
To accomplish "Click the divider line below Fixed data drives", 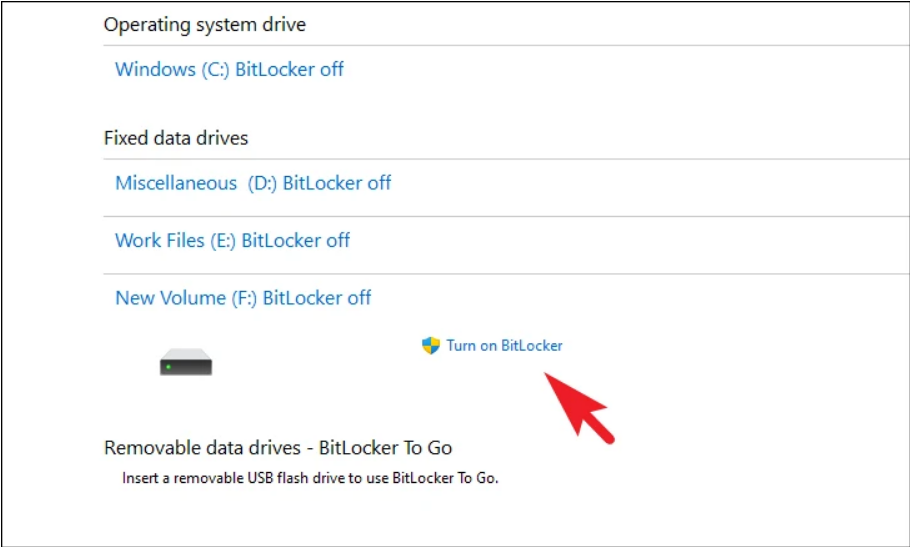I will pos(500,159).
